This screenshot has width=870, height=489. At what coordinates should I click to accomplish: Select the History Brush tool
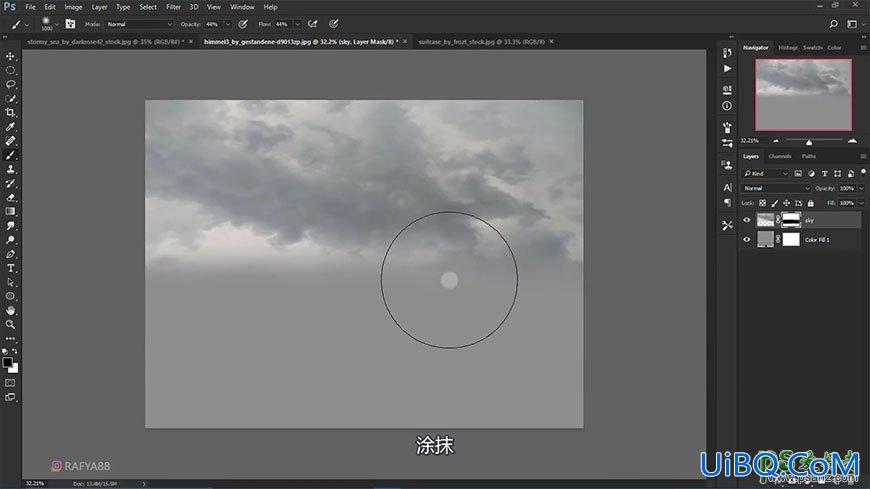tap(10, 183)
